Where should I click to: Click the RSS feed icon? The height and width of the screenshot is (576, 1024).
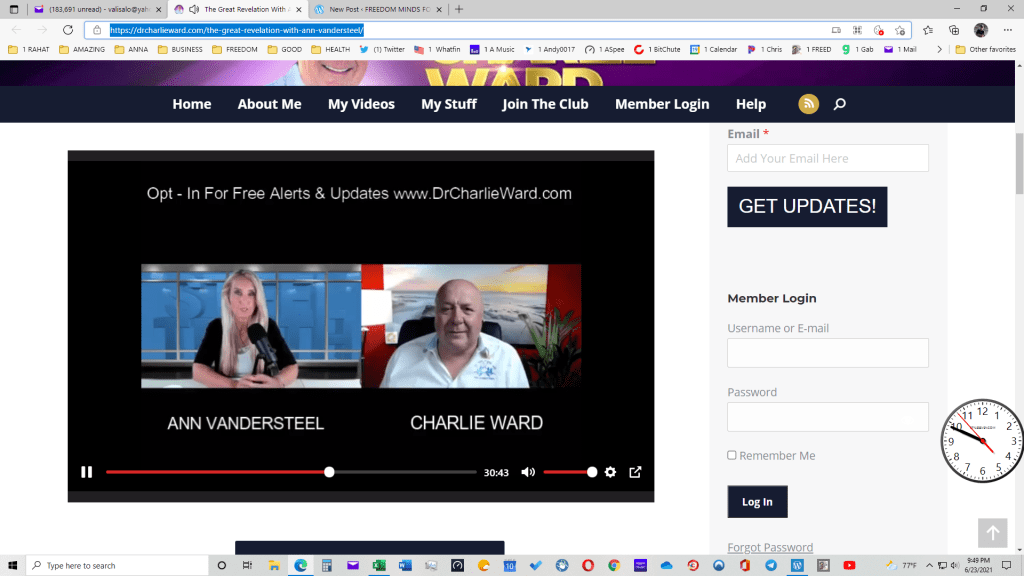point(808,104)
